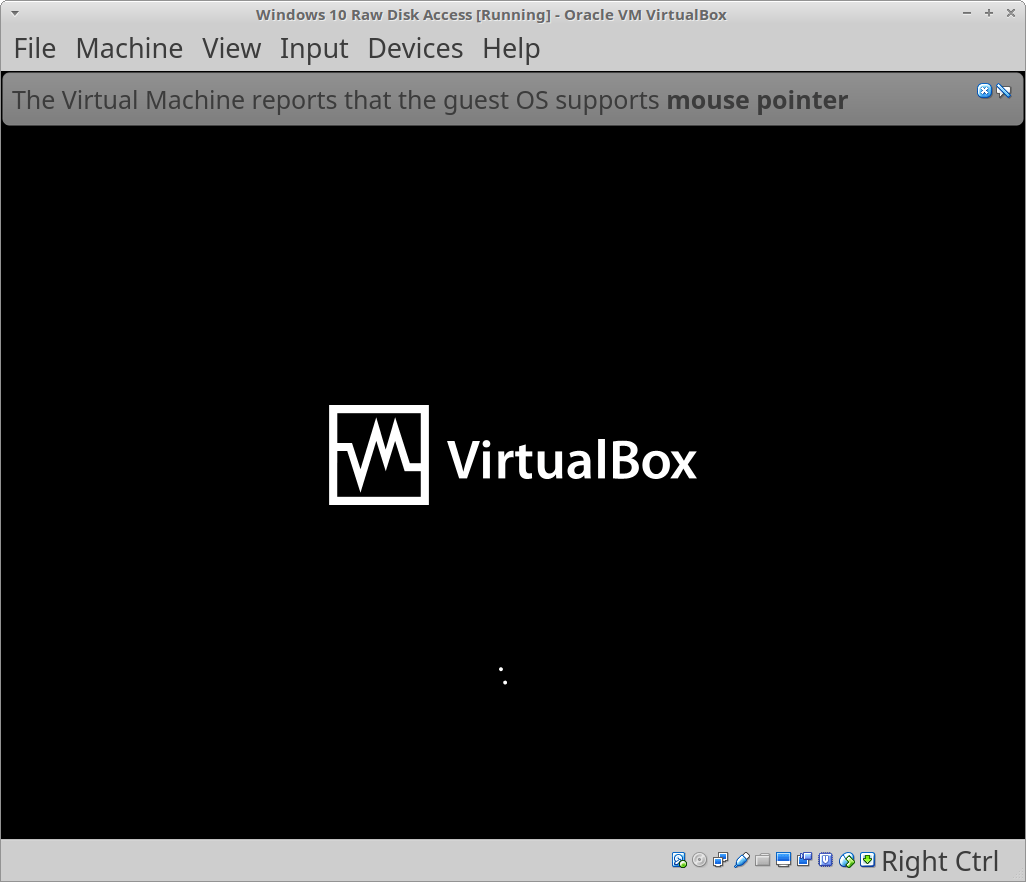This screenshot has width=1026, height=882.
Task: Click the Right Ctrl host key indicator
Action: coord(940,861)
